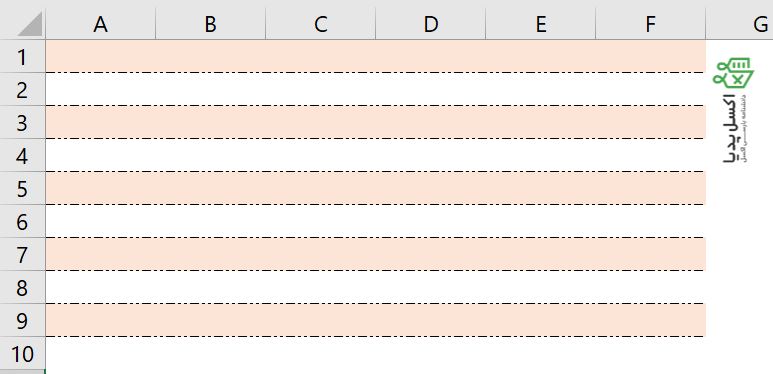The width and height of the screenshot is (773, 374).
Task: Select column A header
Action: pos(101,24)
